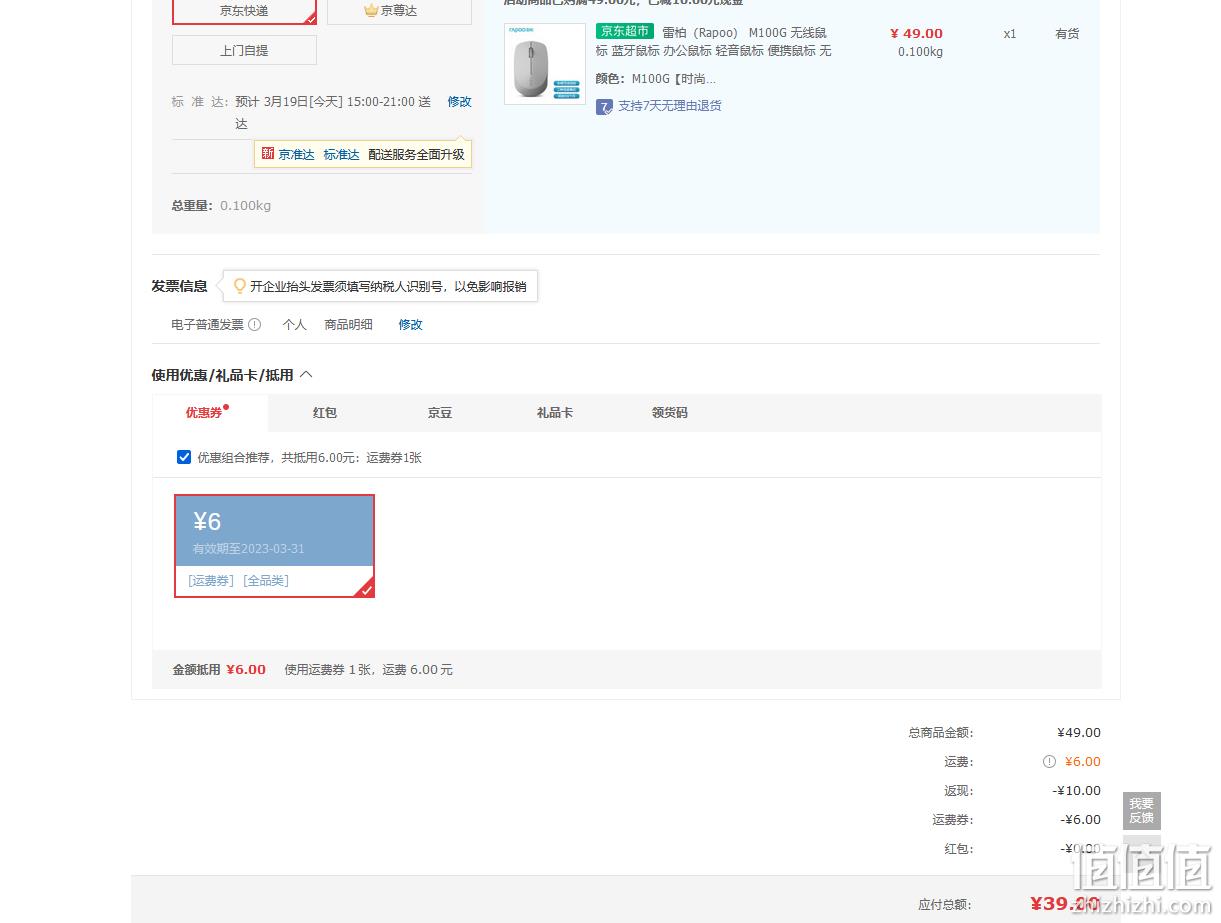The height and width of the screenshot is (923, 1221).
Task: Choose 京尊达 delivery option
Action: (x=399, y=11)
